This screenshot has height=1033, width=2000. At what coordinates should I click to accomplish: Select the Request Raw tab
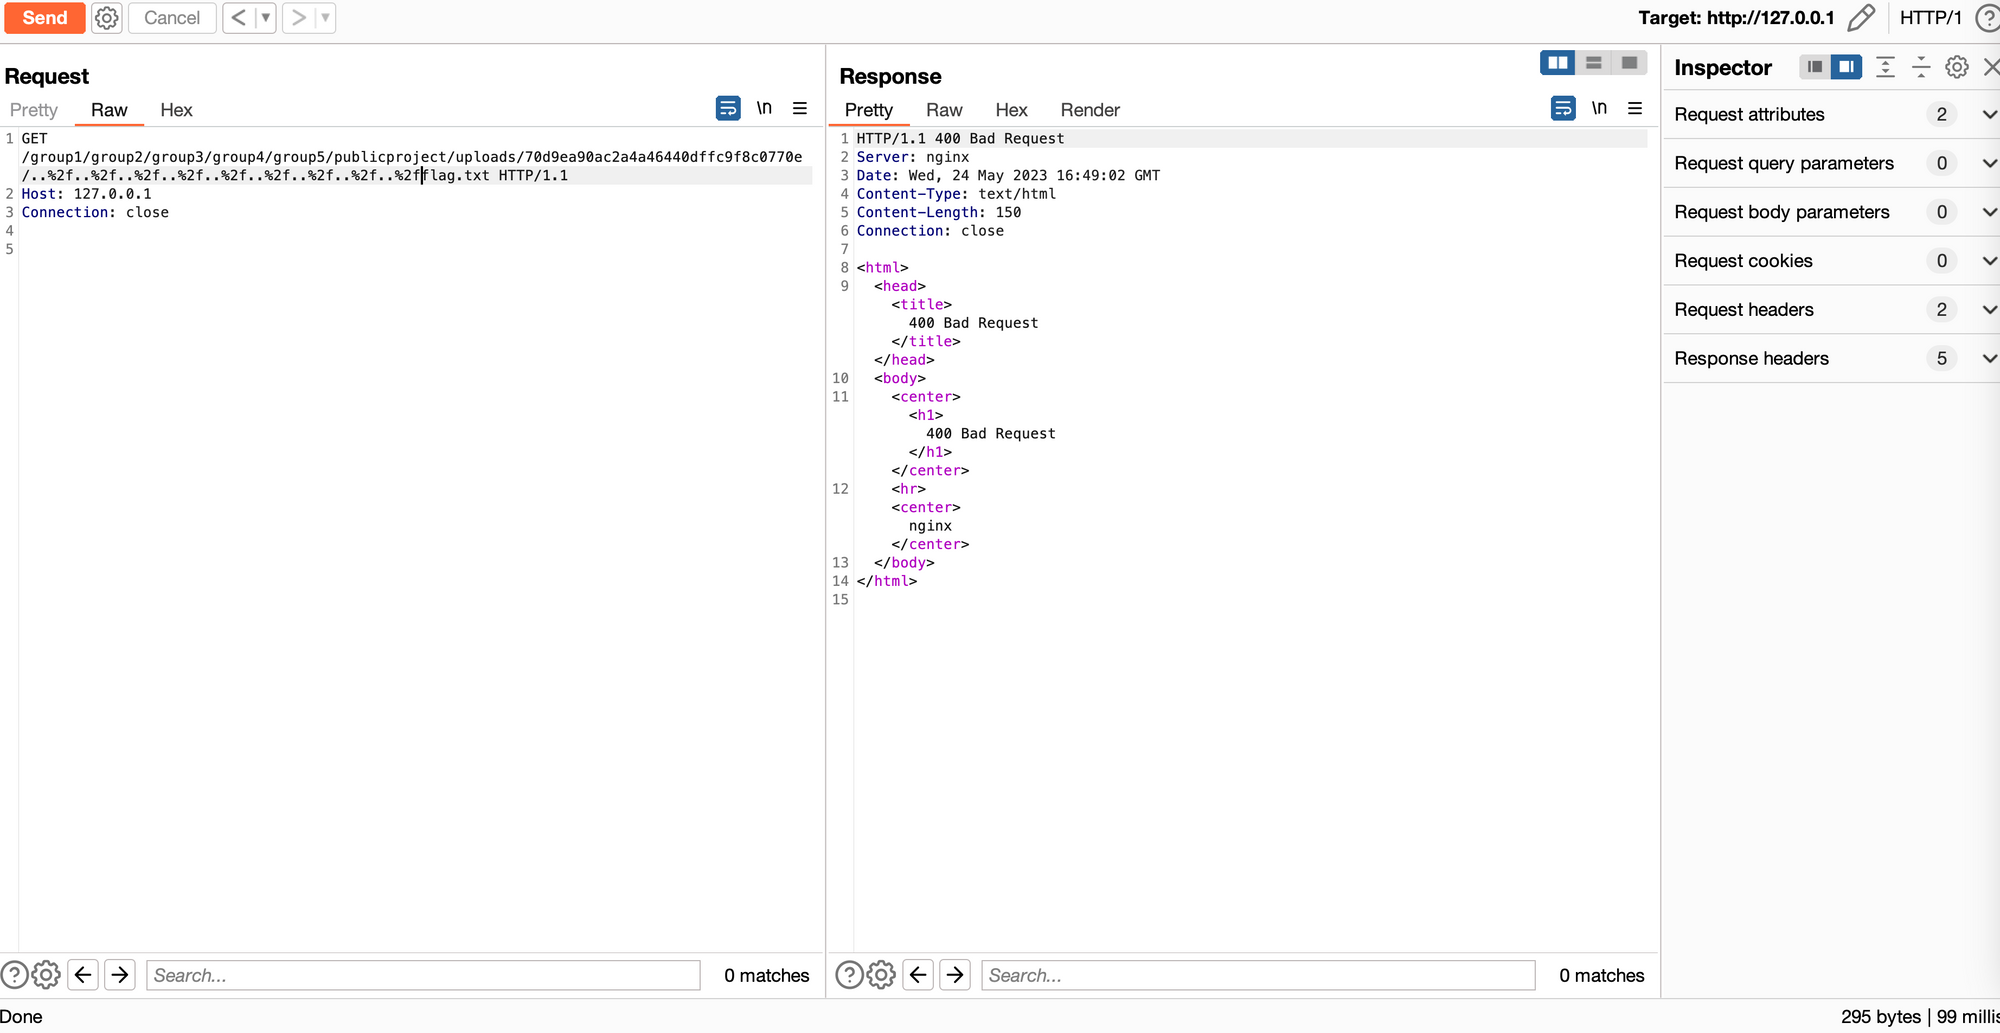pyautogui.click(x=109, y=110)
